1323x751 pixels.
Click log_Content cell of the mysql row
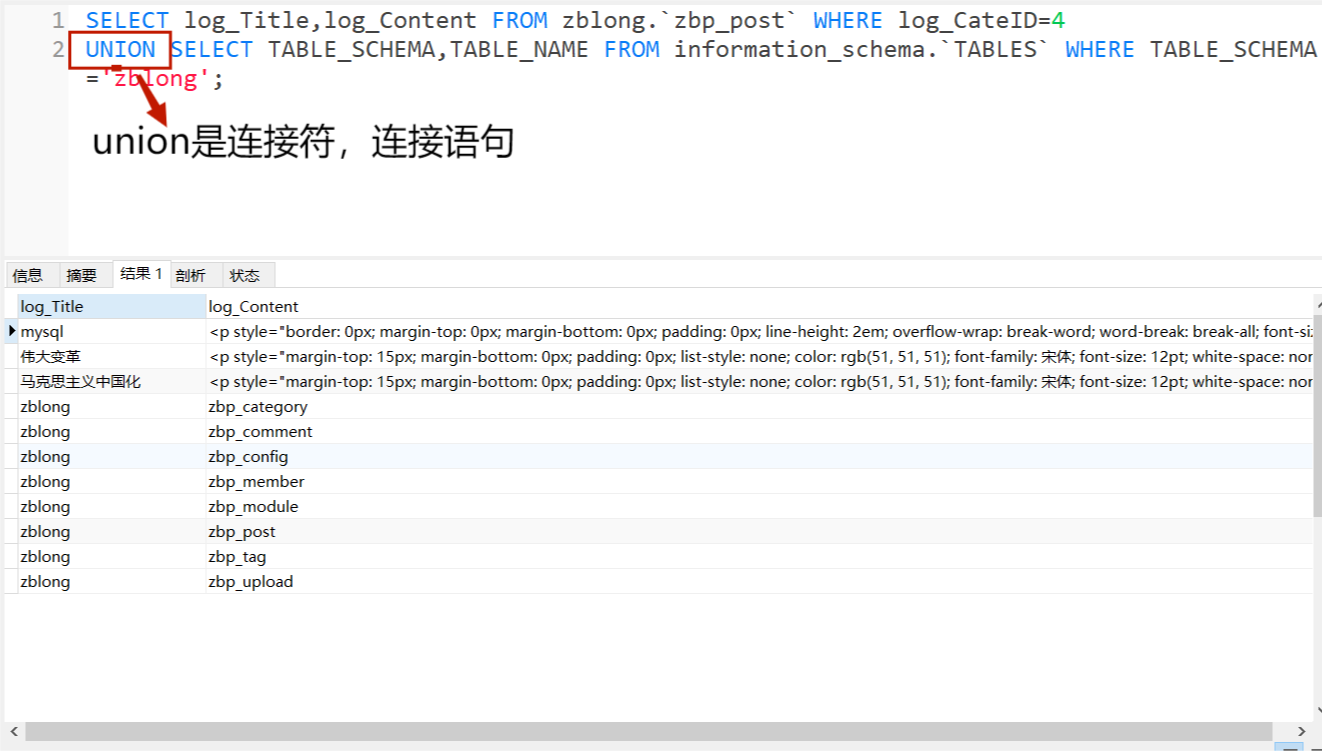(x=759, y=331)
